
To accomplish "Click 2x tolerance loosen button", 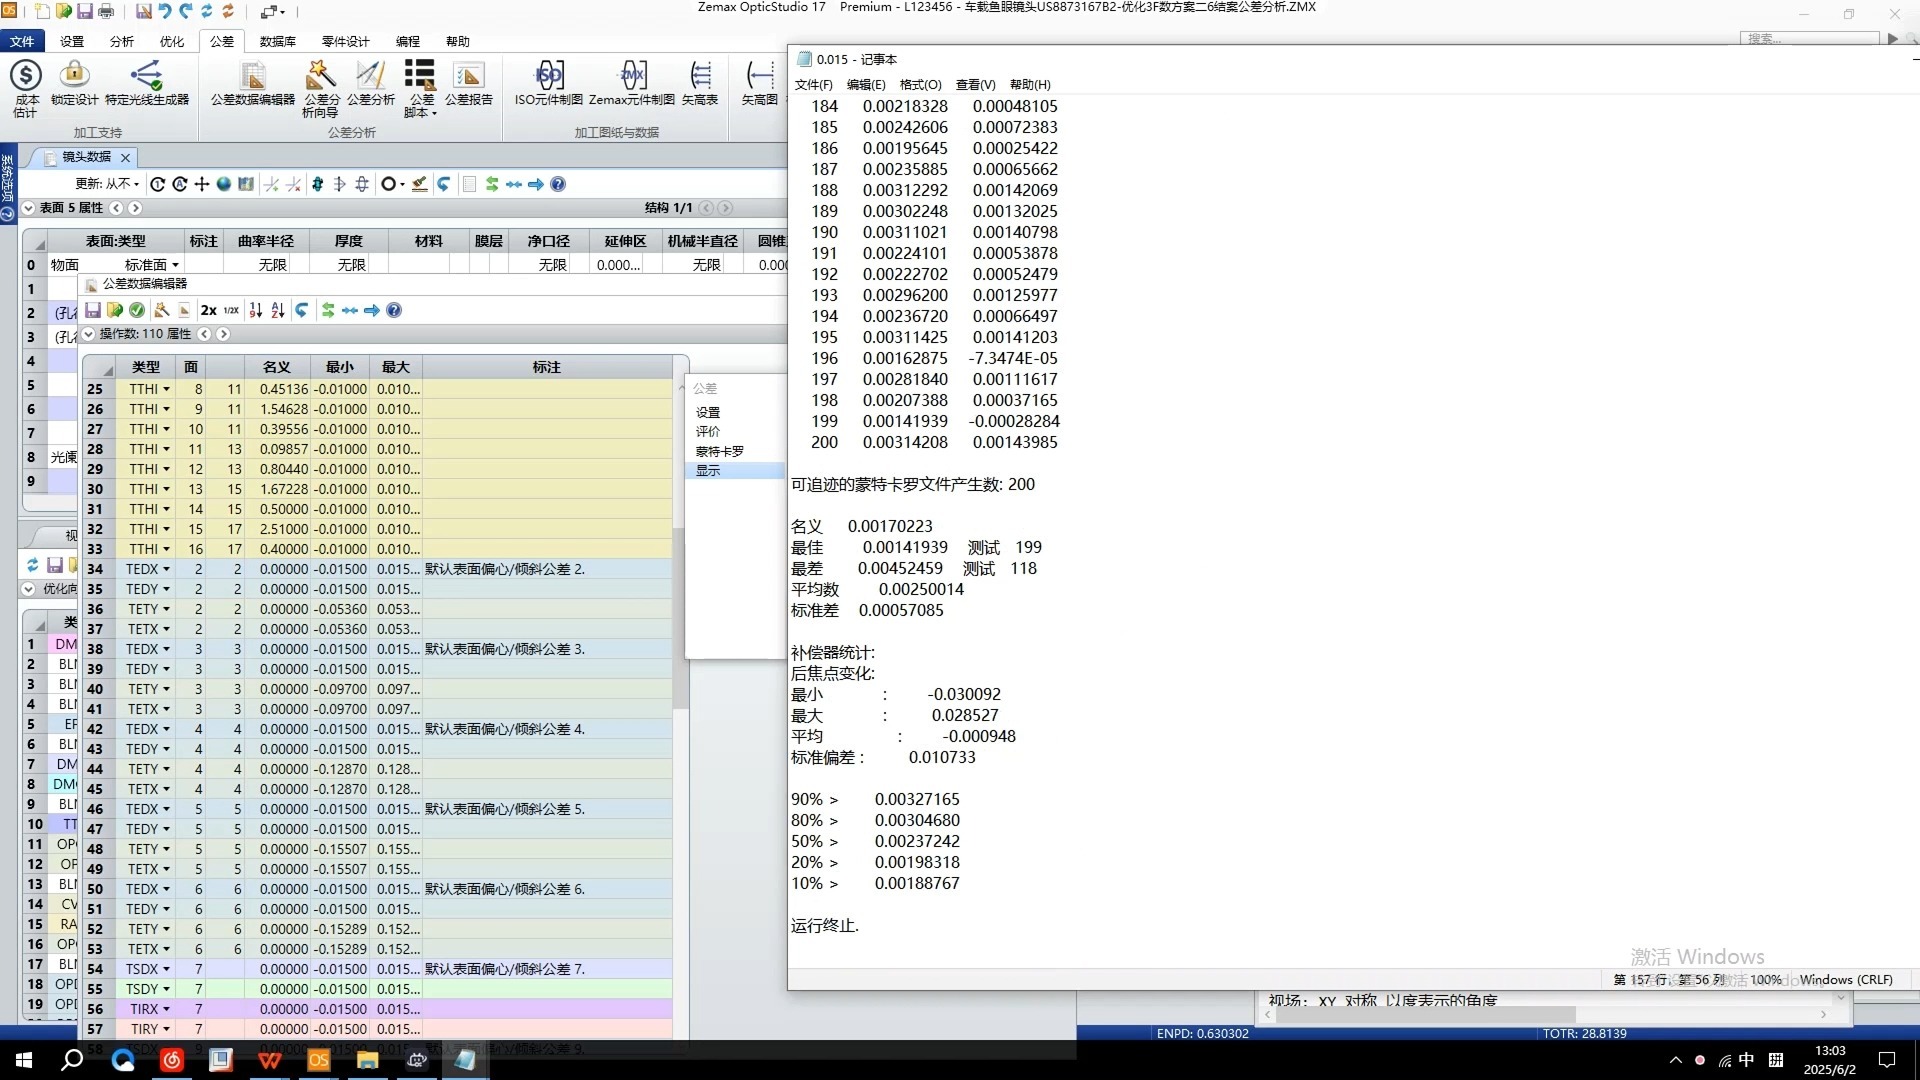I will [208, 311].
